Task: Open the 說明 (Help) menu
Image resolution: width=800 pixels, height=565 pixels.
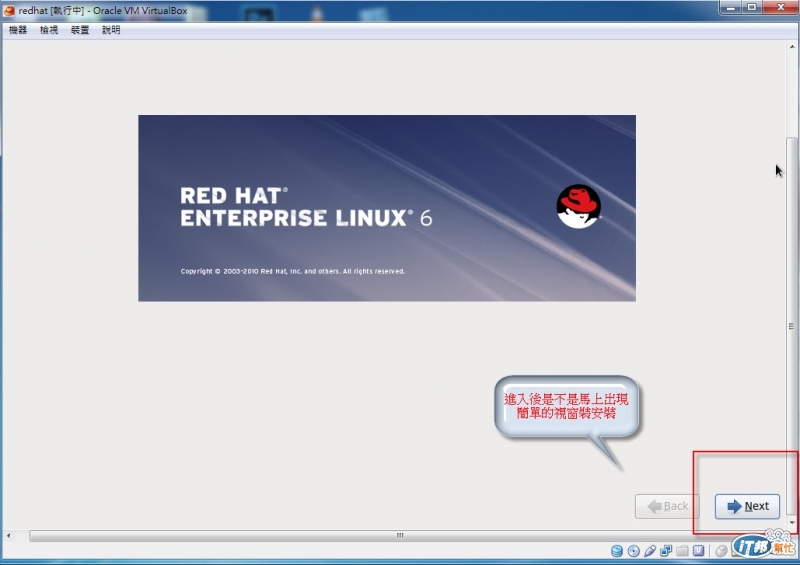Action: [111, 30]
